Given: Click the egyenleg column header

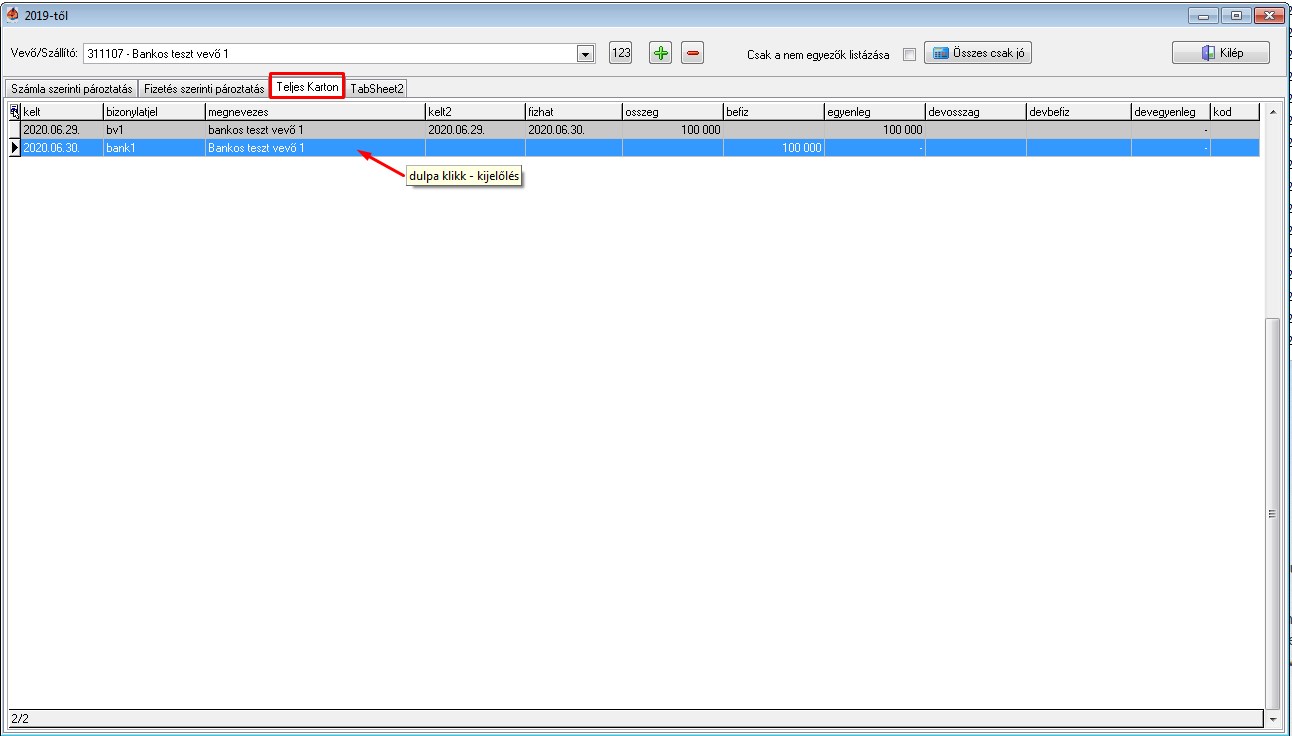Looking at the screenshot, I should click(x=875, y=112).
